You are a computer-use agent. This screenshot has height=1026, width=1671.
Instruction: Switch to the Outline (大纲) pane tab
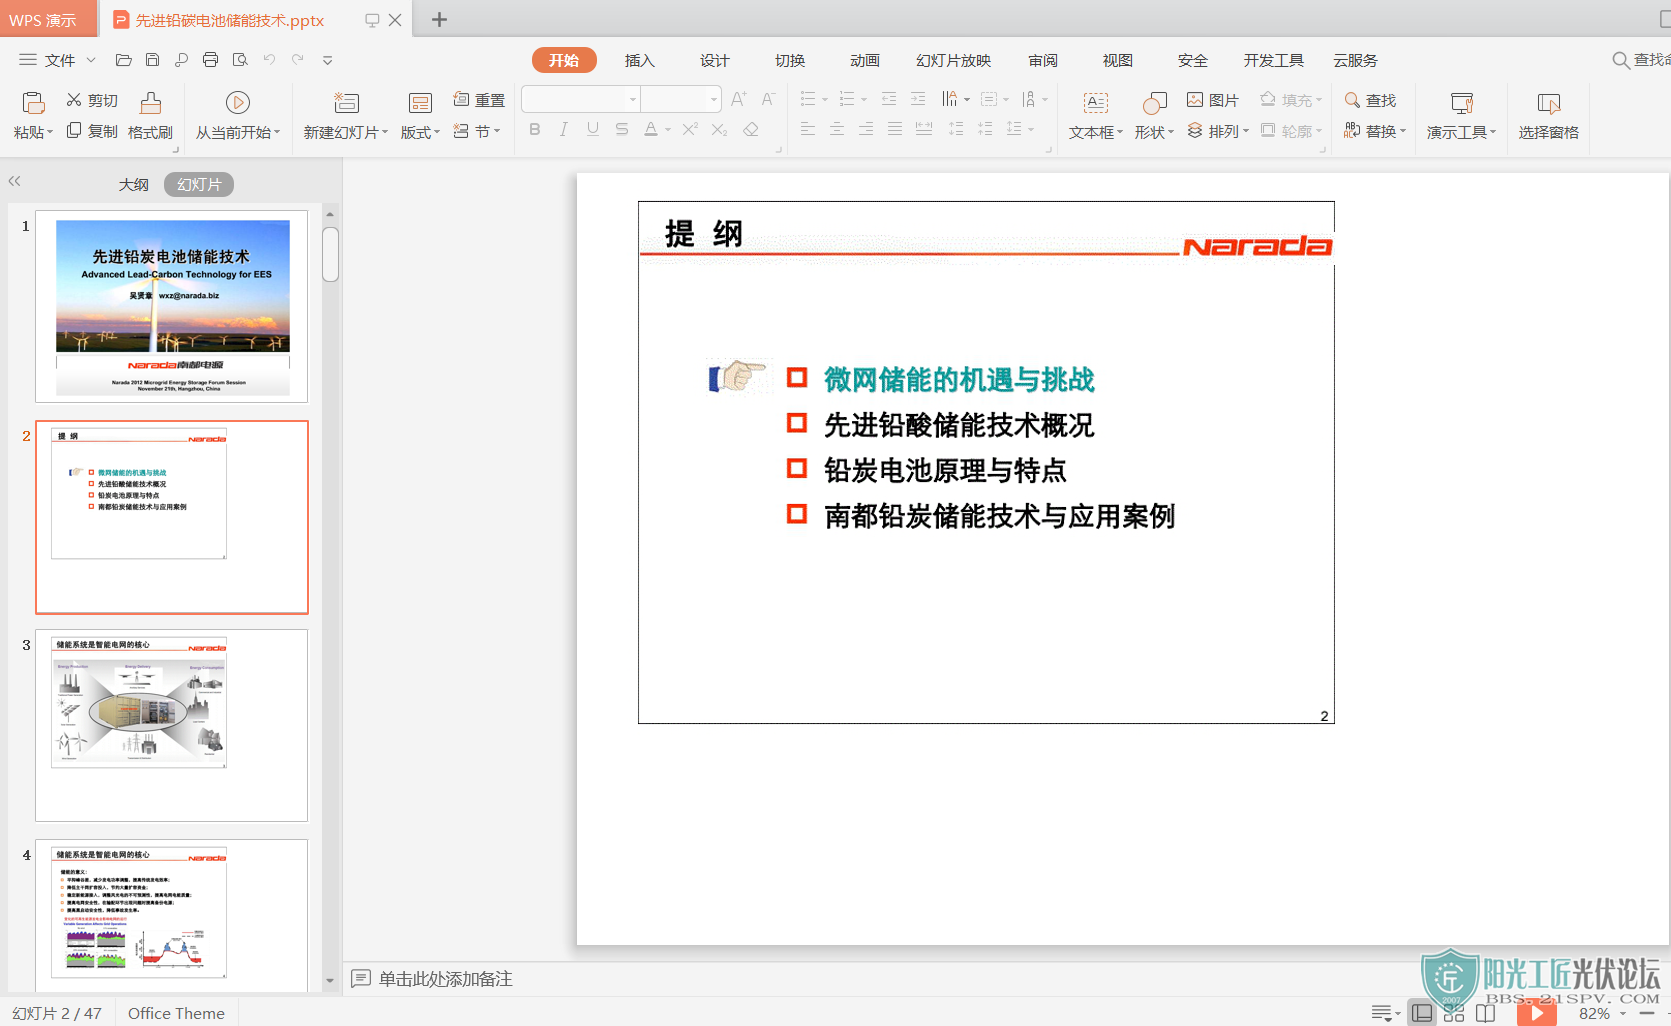(133, 184)
